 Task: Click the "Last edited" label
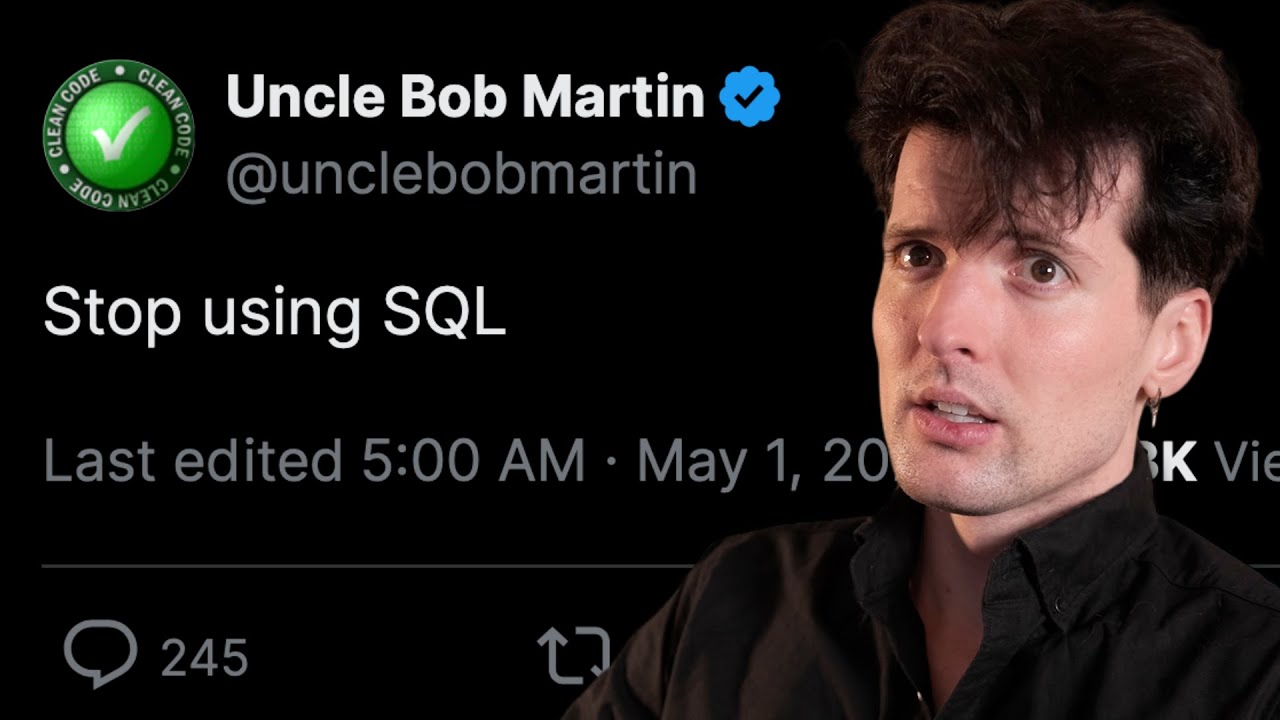tap(192, 462)
